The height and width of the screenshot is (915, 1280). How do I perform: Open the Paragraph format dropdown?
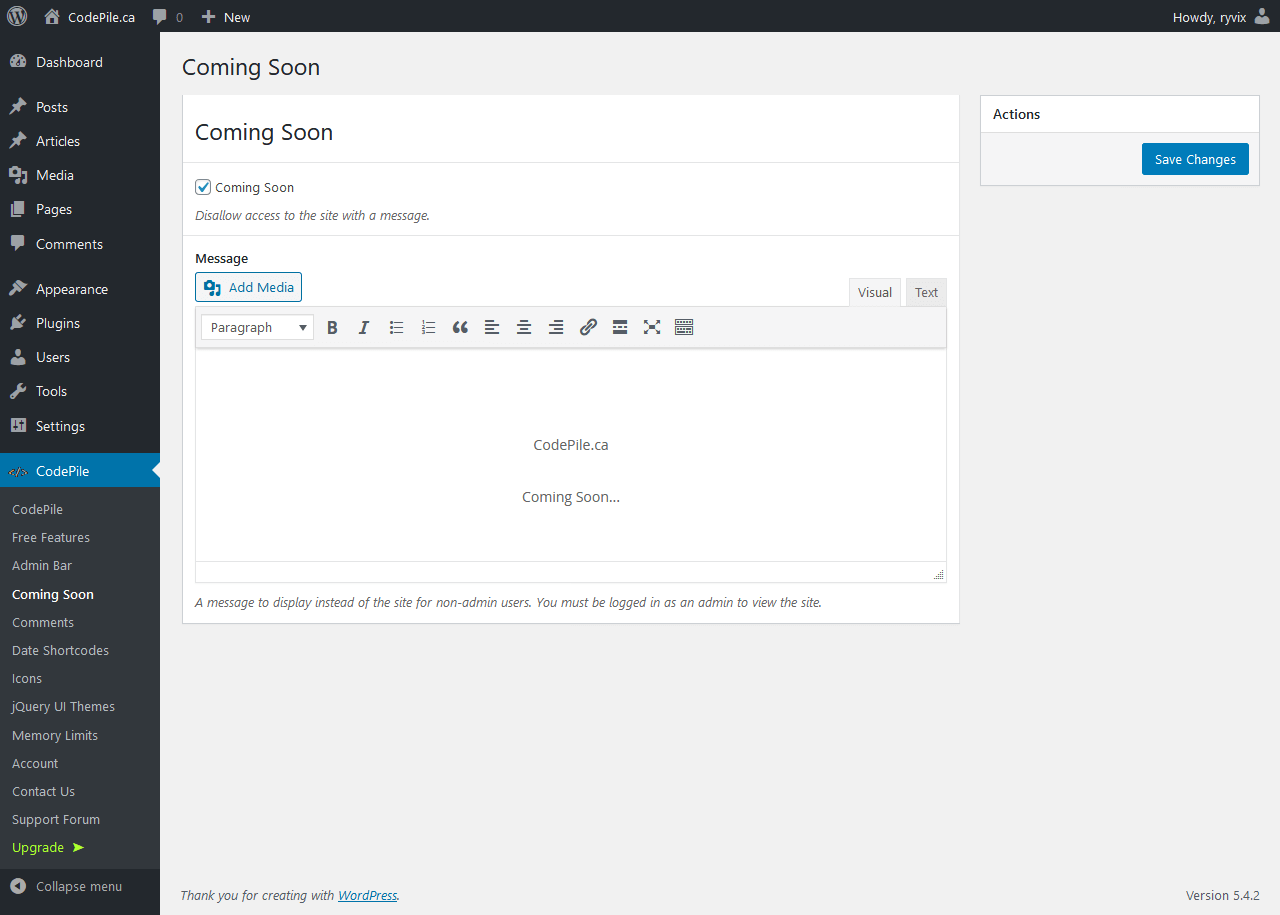(257, 327)
